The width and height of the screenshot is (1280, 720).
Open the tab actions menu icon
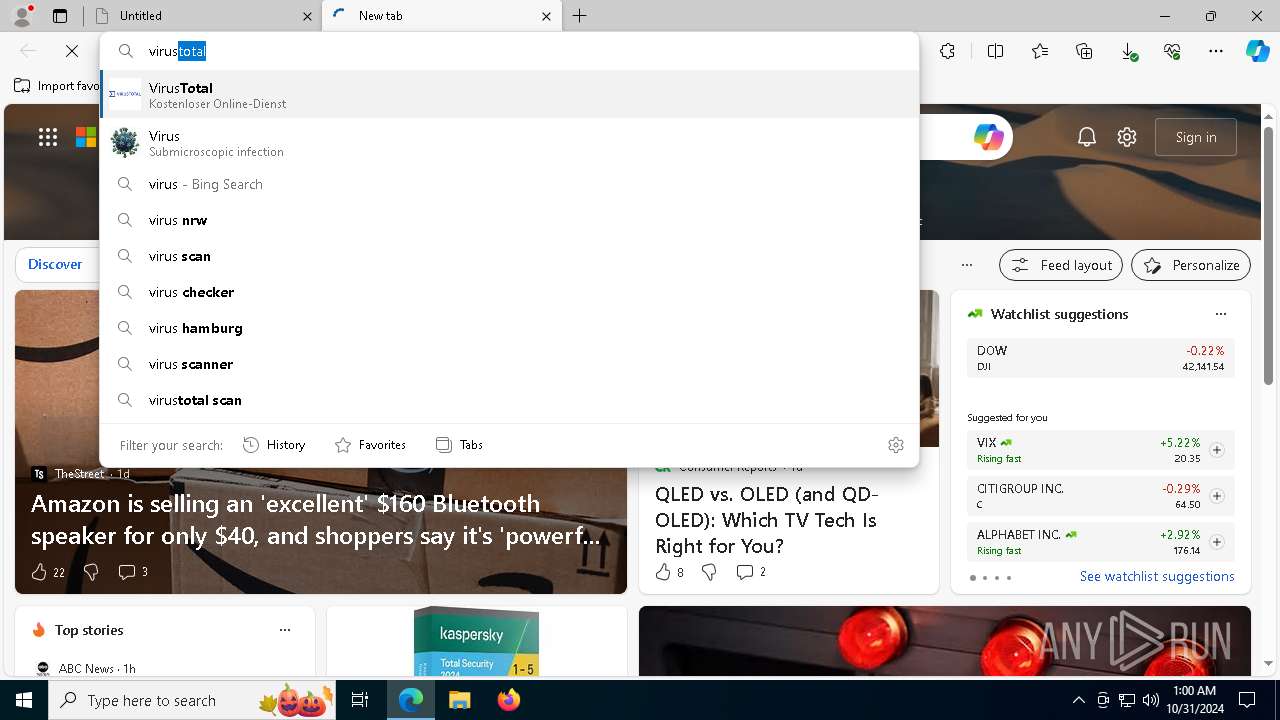click(x=60, y=16)
